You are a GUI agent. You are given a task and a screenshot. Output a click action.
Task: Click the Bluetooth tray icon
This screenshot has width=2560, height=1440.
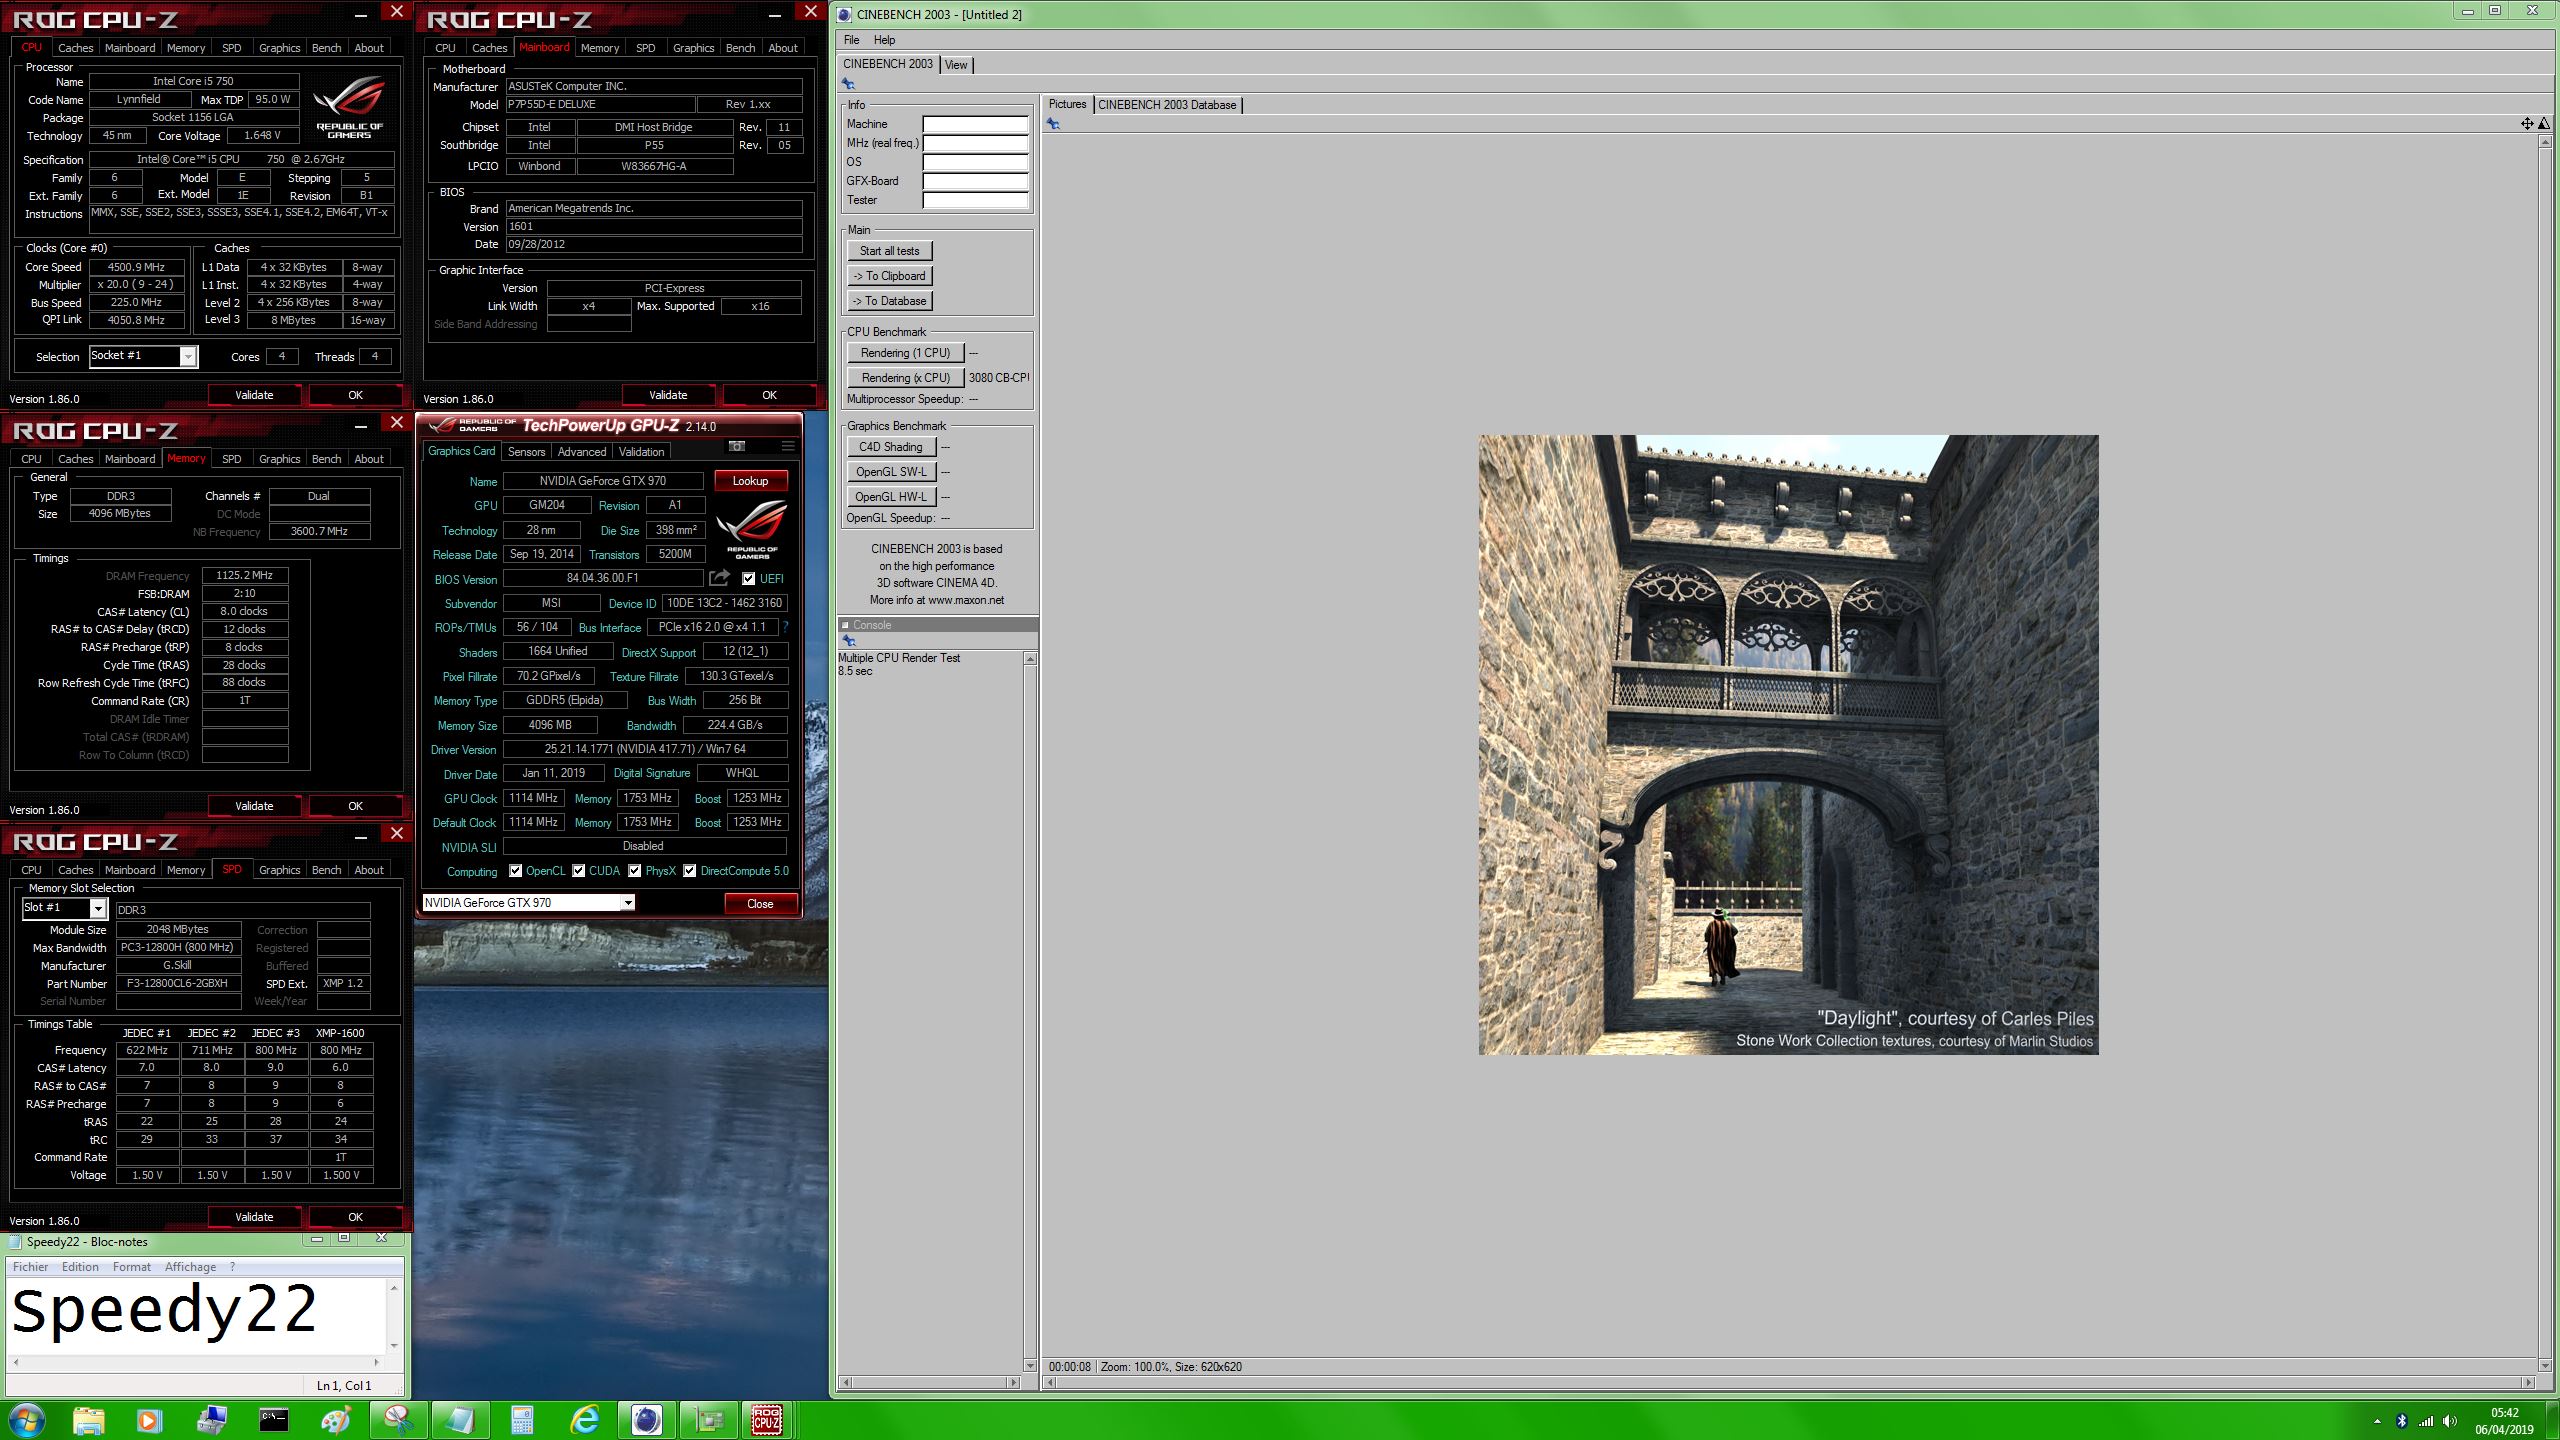[x=2401, y=1421]
